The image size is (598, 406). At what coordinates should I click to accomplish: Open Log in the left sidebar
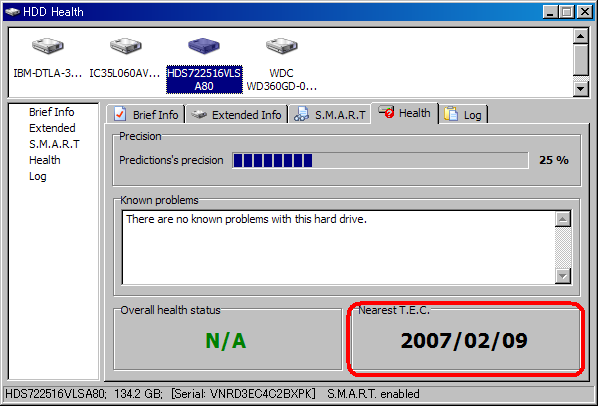click(38, 177)
